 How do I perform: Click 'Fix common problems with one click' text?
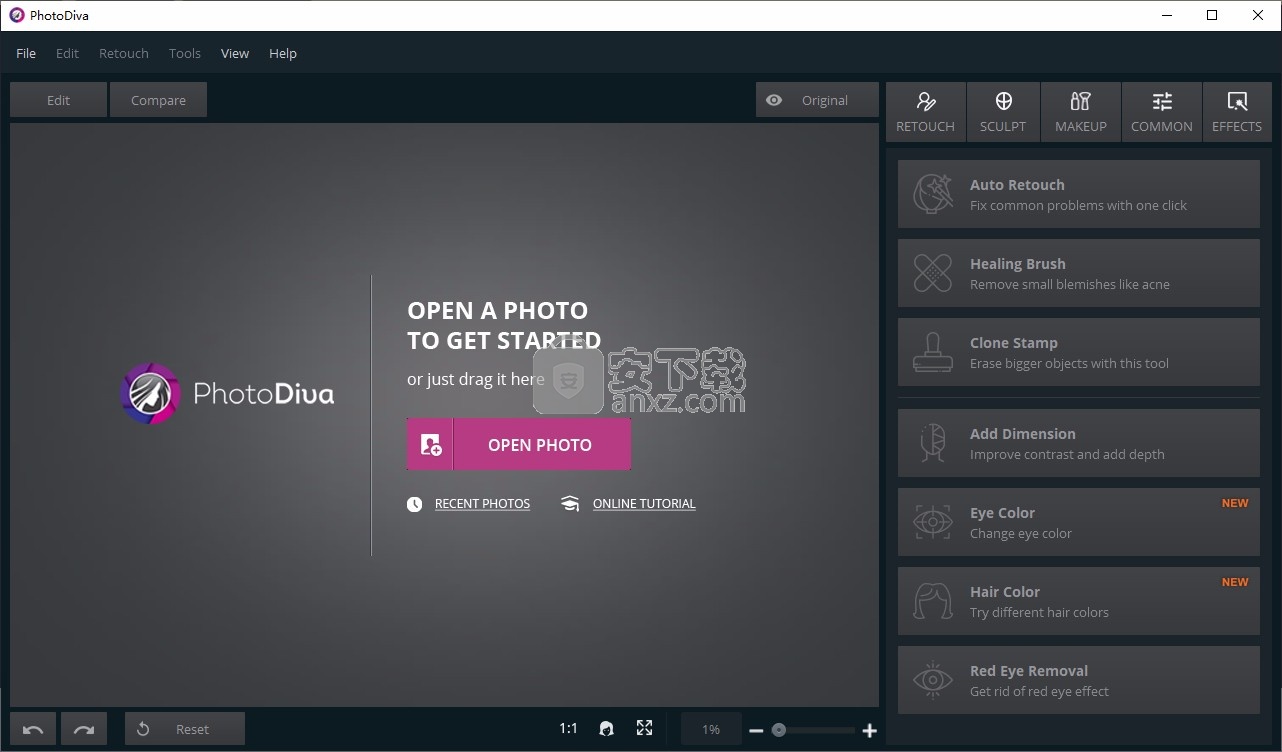pyautogui.click(x=1078, y=205)
